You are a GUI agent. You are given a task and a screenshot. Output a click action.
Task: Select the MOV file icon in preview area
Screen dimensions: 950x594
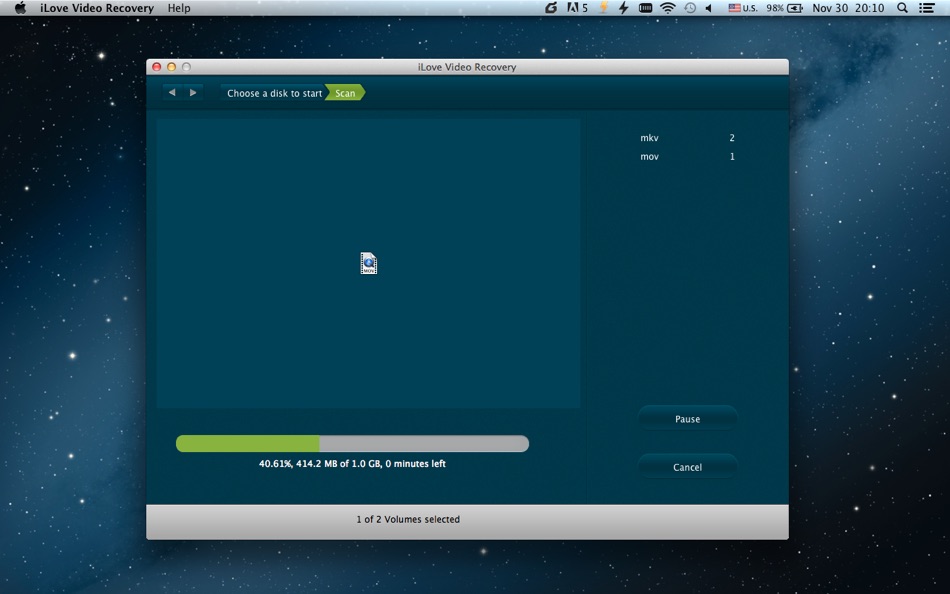368,263
